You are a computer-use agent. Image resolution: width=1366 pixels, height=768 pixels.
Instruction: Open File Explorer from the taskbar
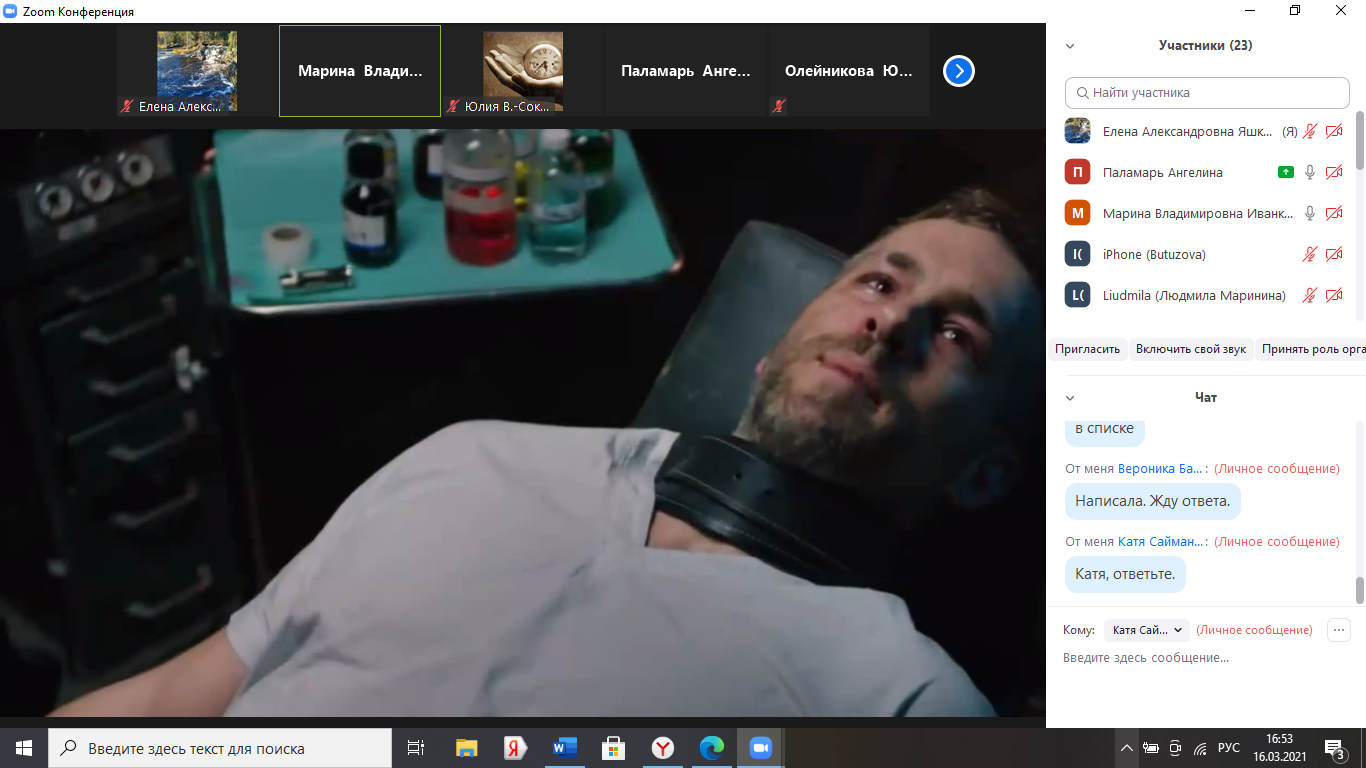(x=467, y=748)
